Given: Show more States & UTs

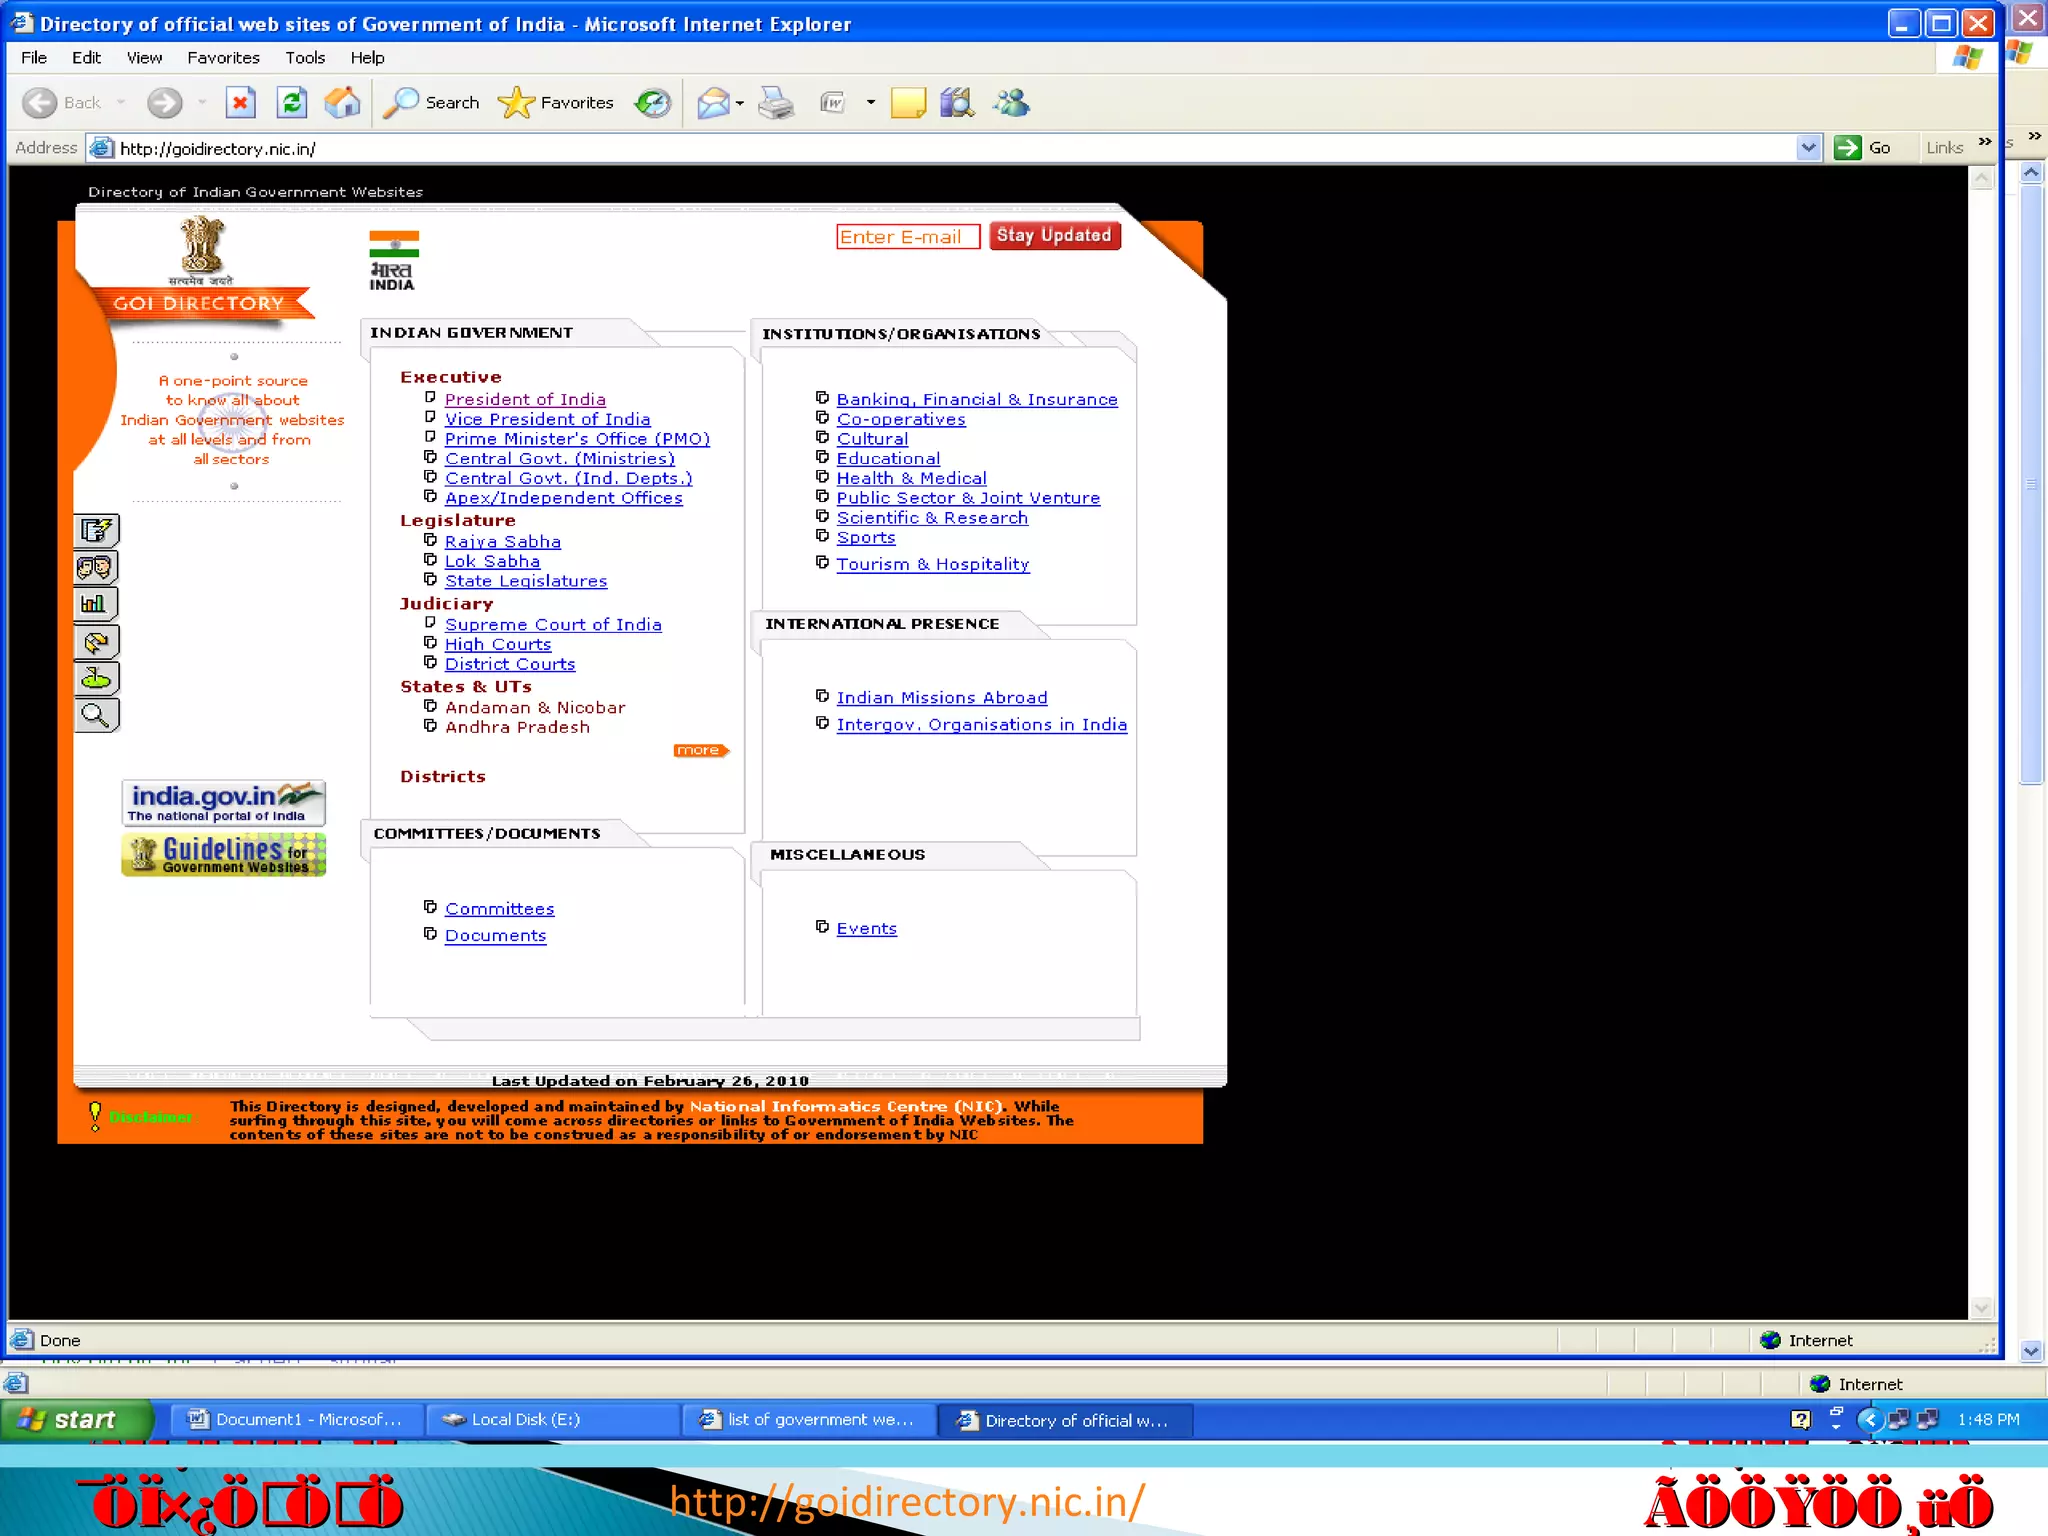Looking at the screenshot, I should [700, 750].
